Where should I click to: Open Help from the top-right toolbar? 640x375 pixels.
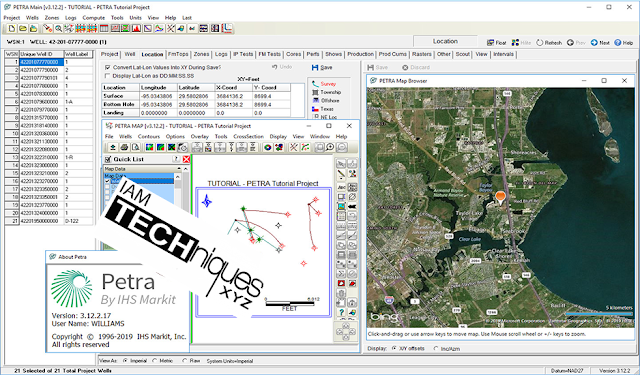(624, 42)
